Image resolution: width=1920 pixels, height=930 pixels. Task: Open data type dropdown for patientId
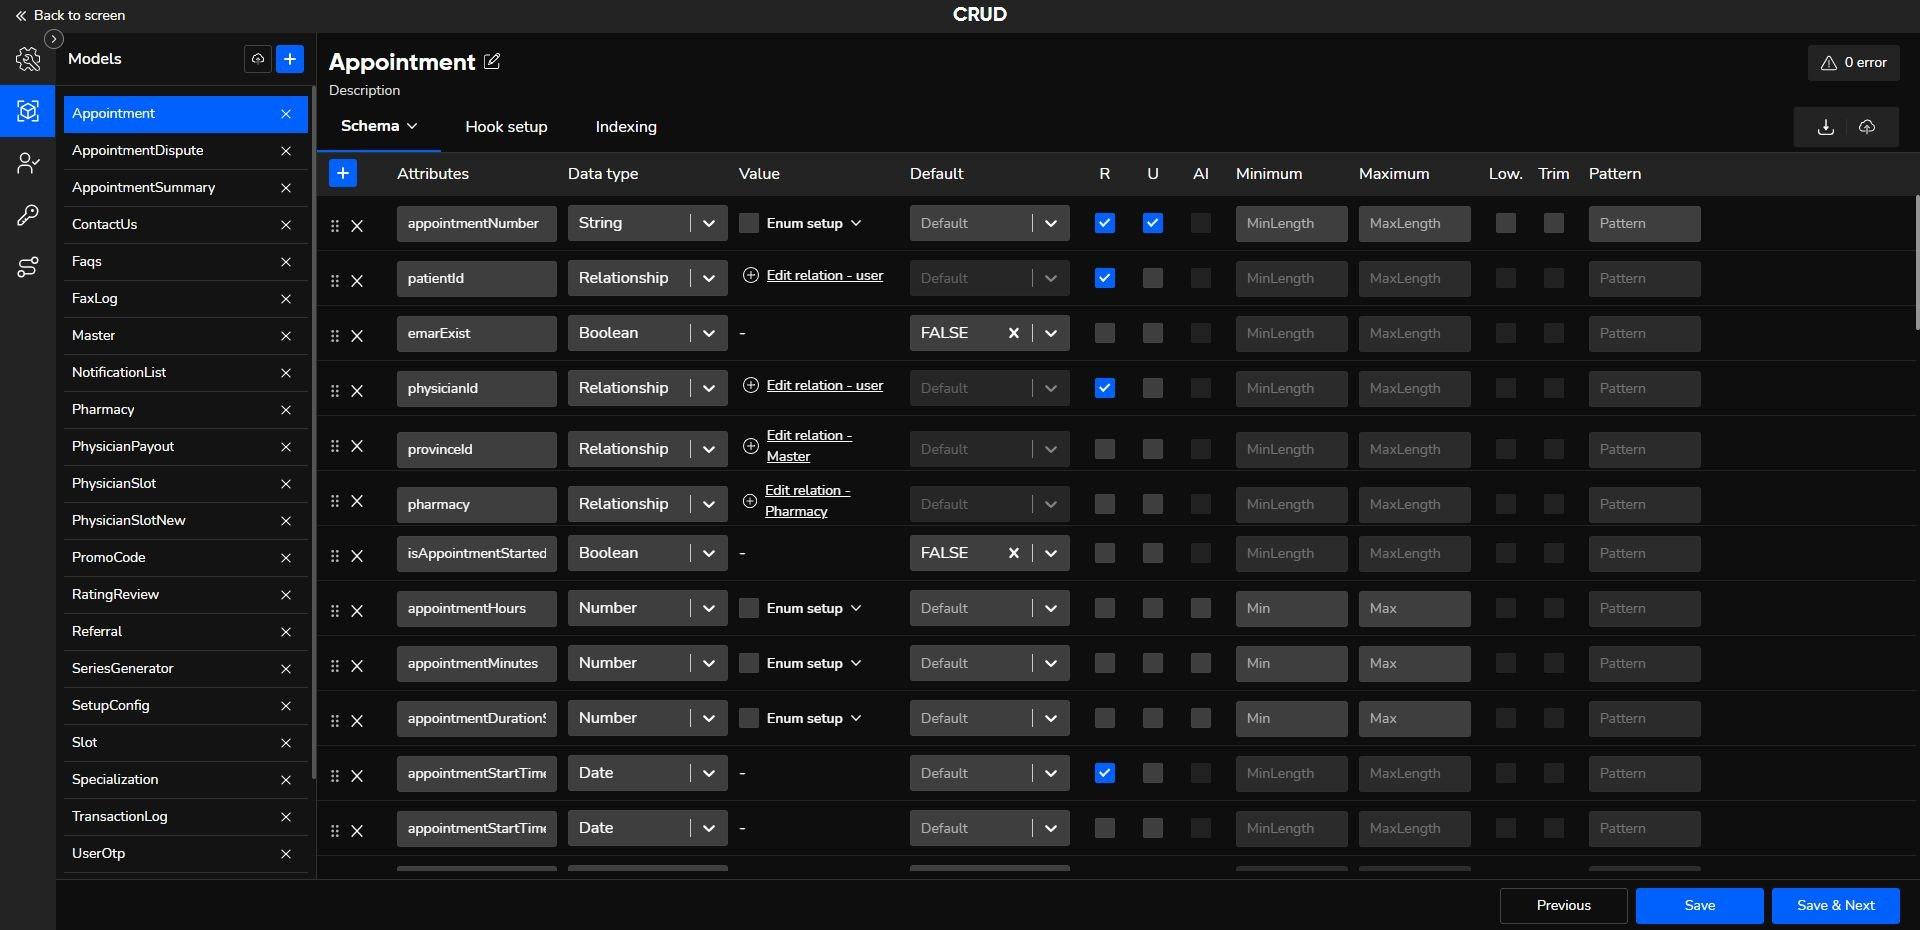[648, 278]
